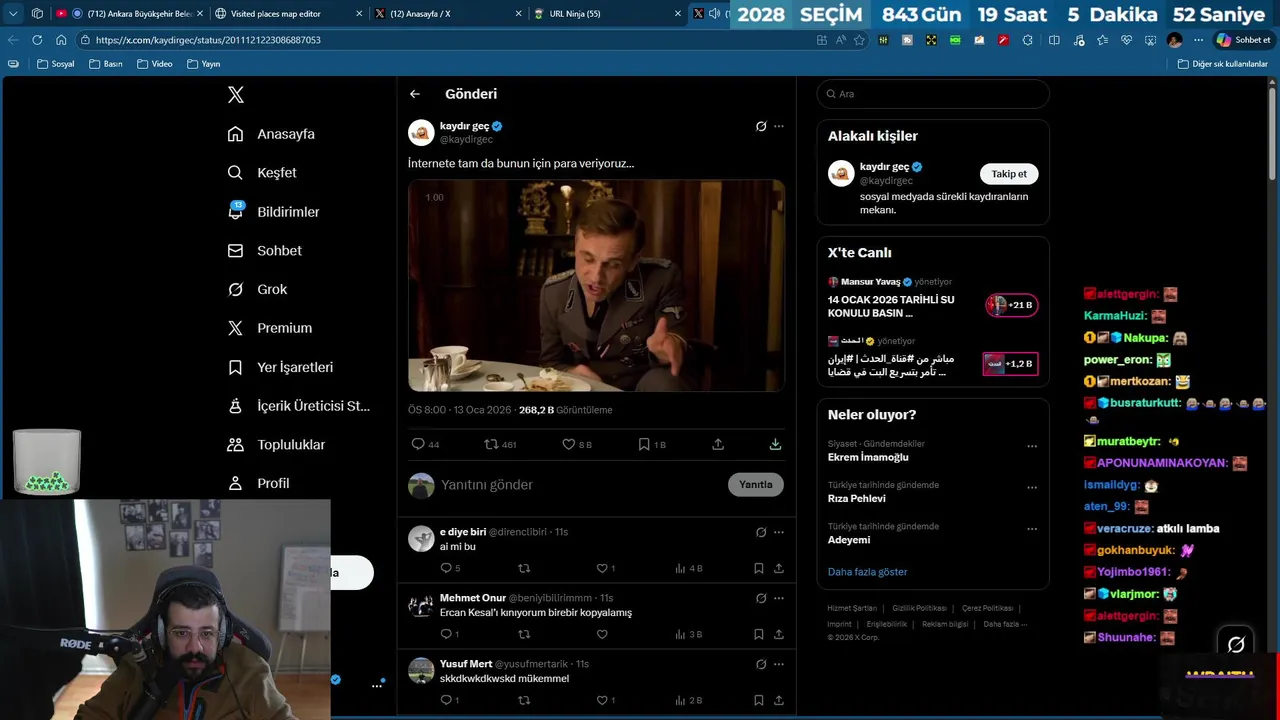The height and width of the screenshot is (720, 1280).
Task: Click Grok icon on Yusuf Mert's reply
Action: pyautogui.click(x=761, y=664)
